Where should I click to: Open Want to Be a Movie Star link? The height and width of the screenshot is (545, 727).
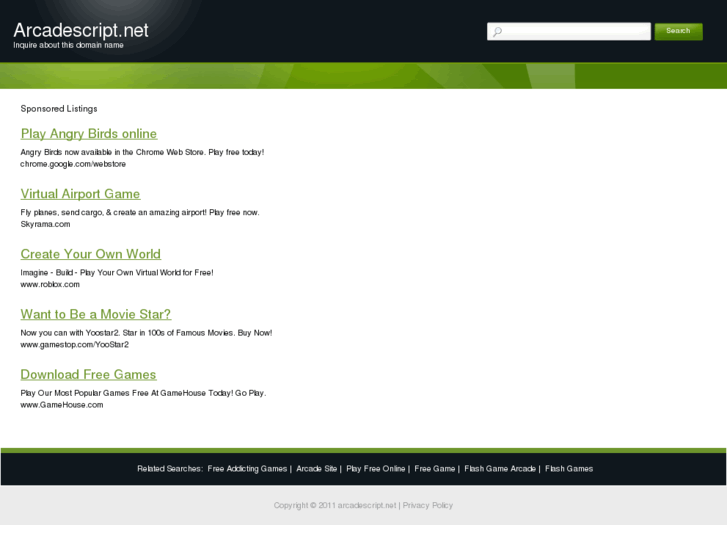pyautogui.click(x=96, y=314)
